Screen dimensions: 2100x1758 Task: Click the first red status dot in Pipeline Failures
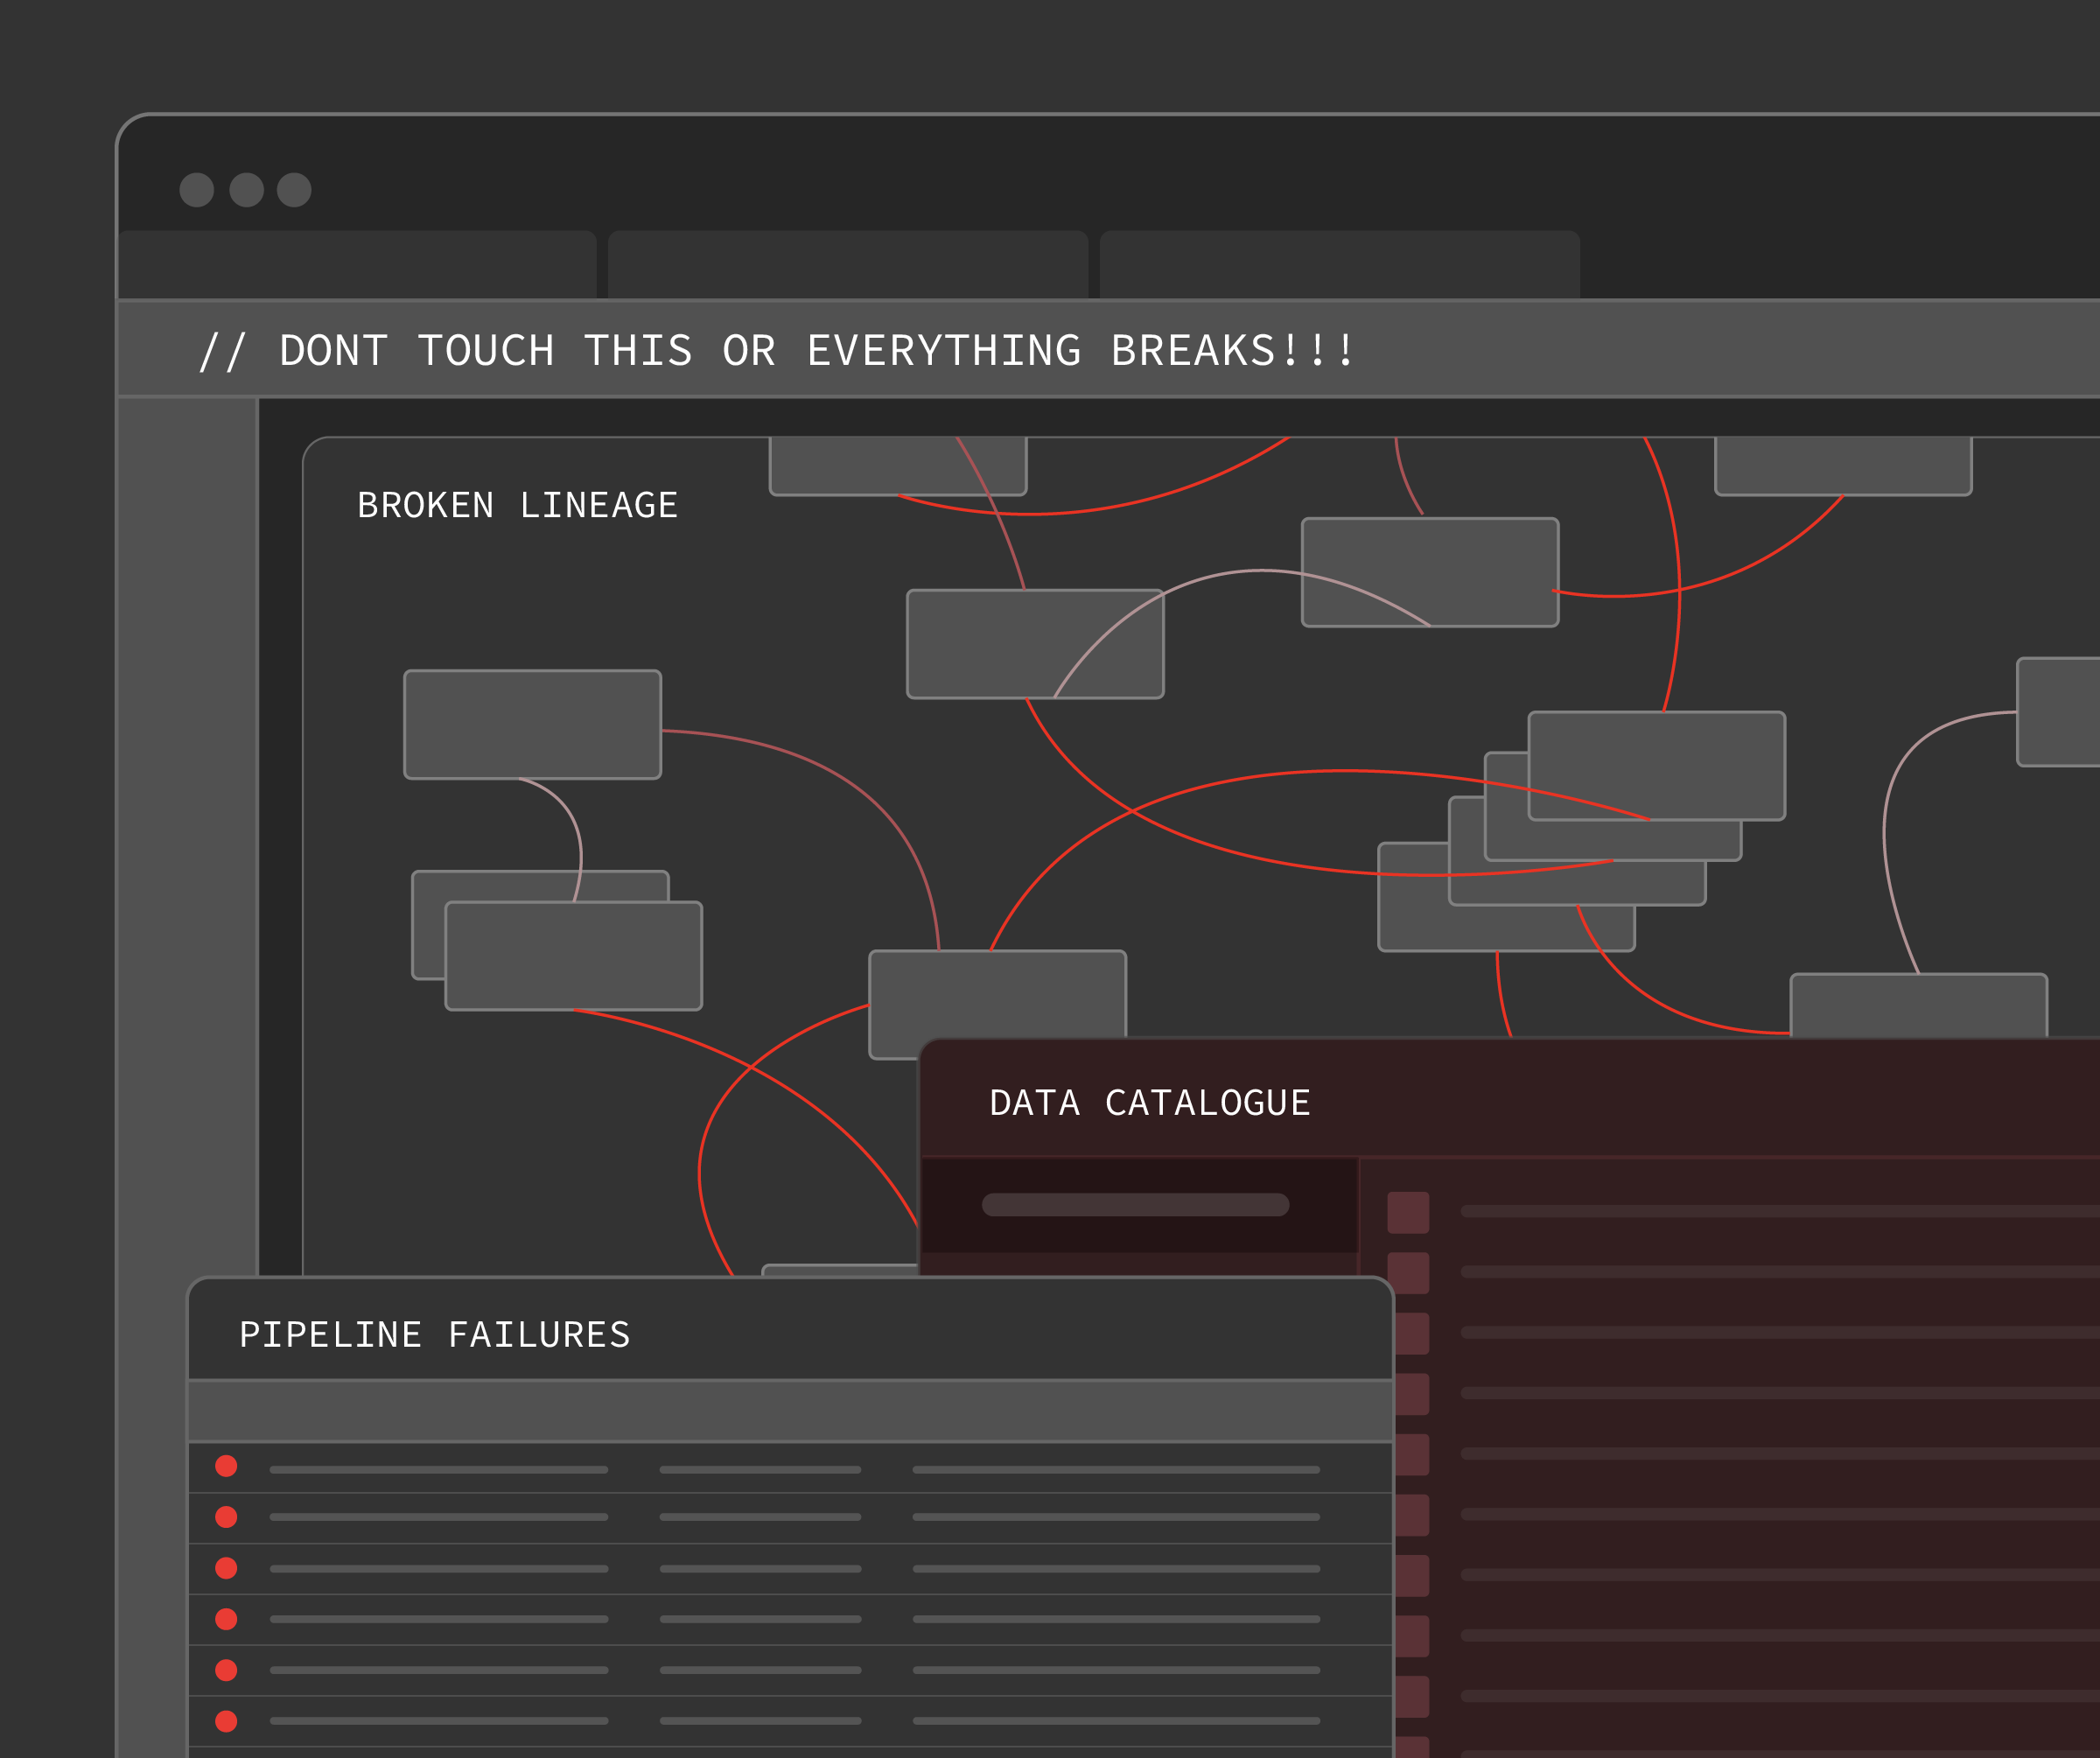click(226, 1466)
